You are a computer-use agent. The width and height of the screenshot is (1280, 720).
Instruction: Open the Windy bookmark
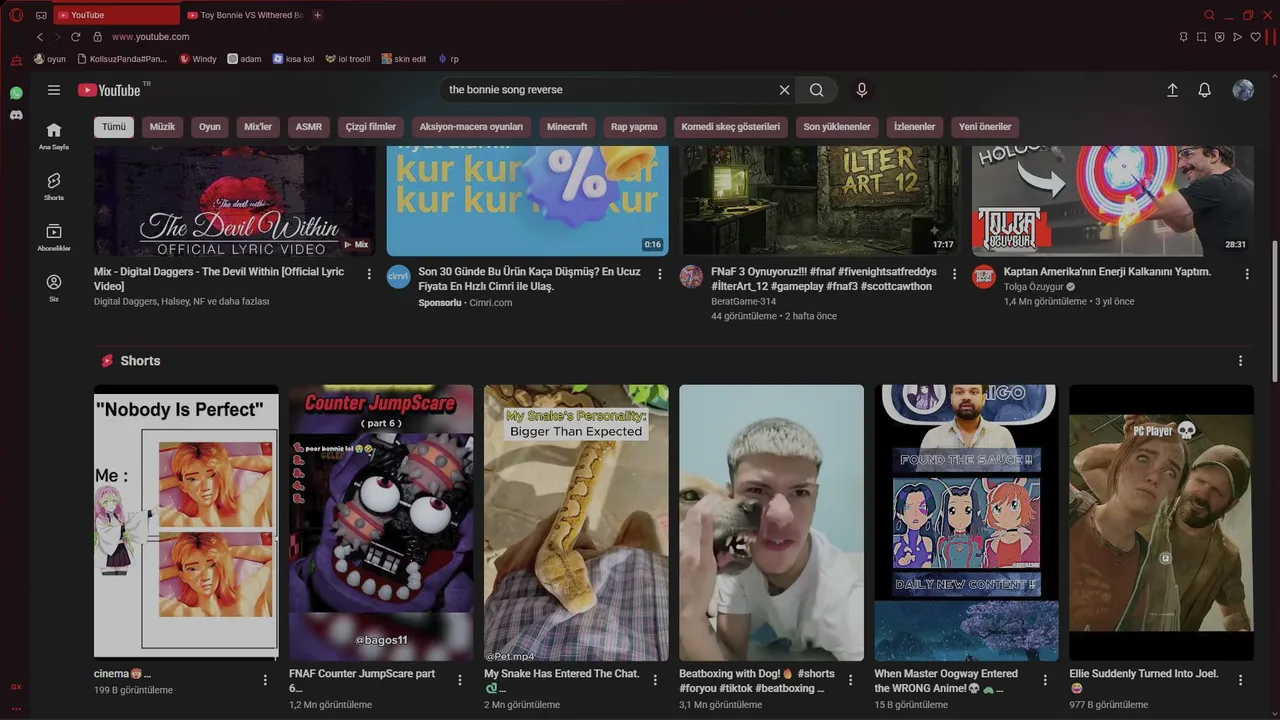point(198,59)
